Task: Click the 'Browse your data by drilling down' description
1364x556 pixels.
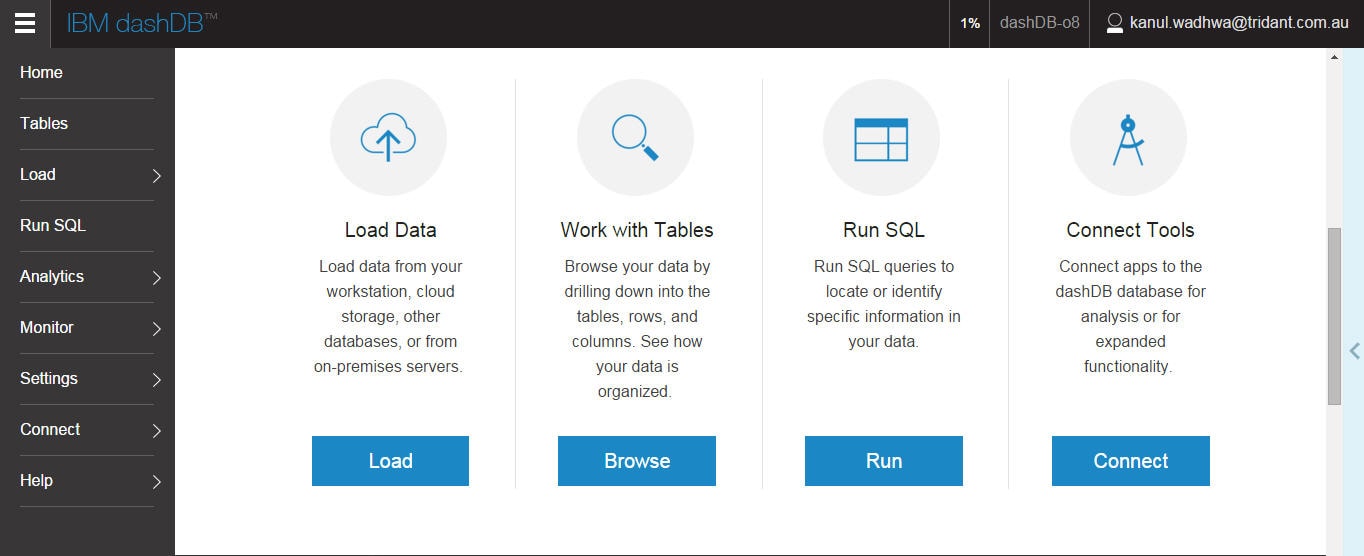Action: 637,329
